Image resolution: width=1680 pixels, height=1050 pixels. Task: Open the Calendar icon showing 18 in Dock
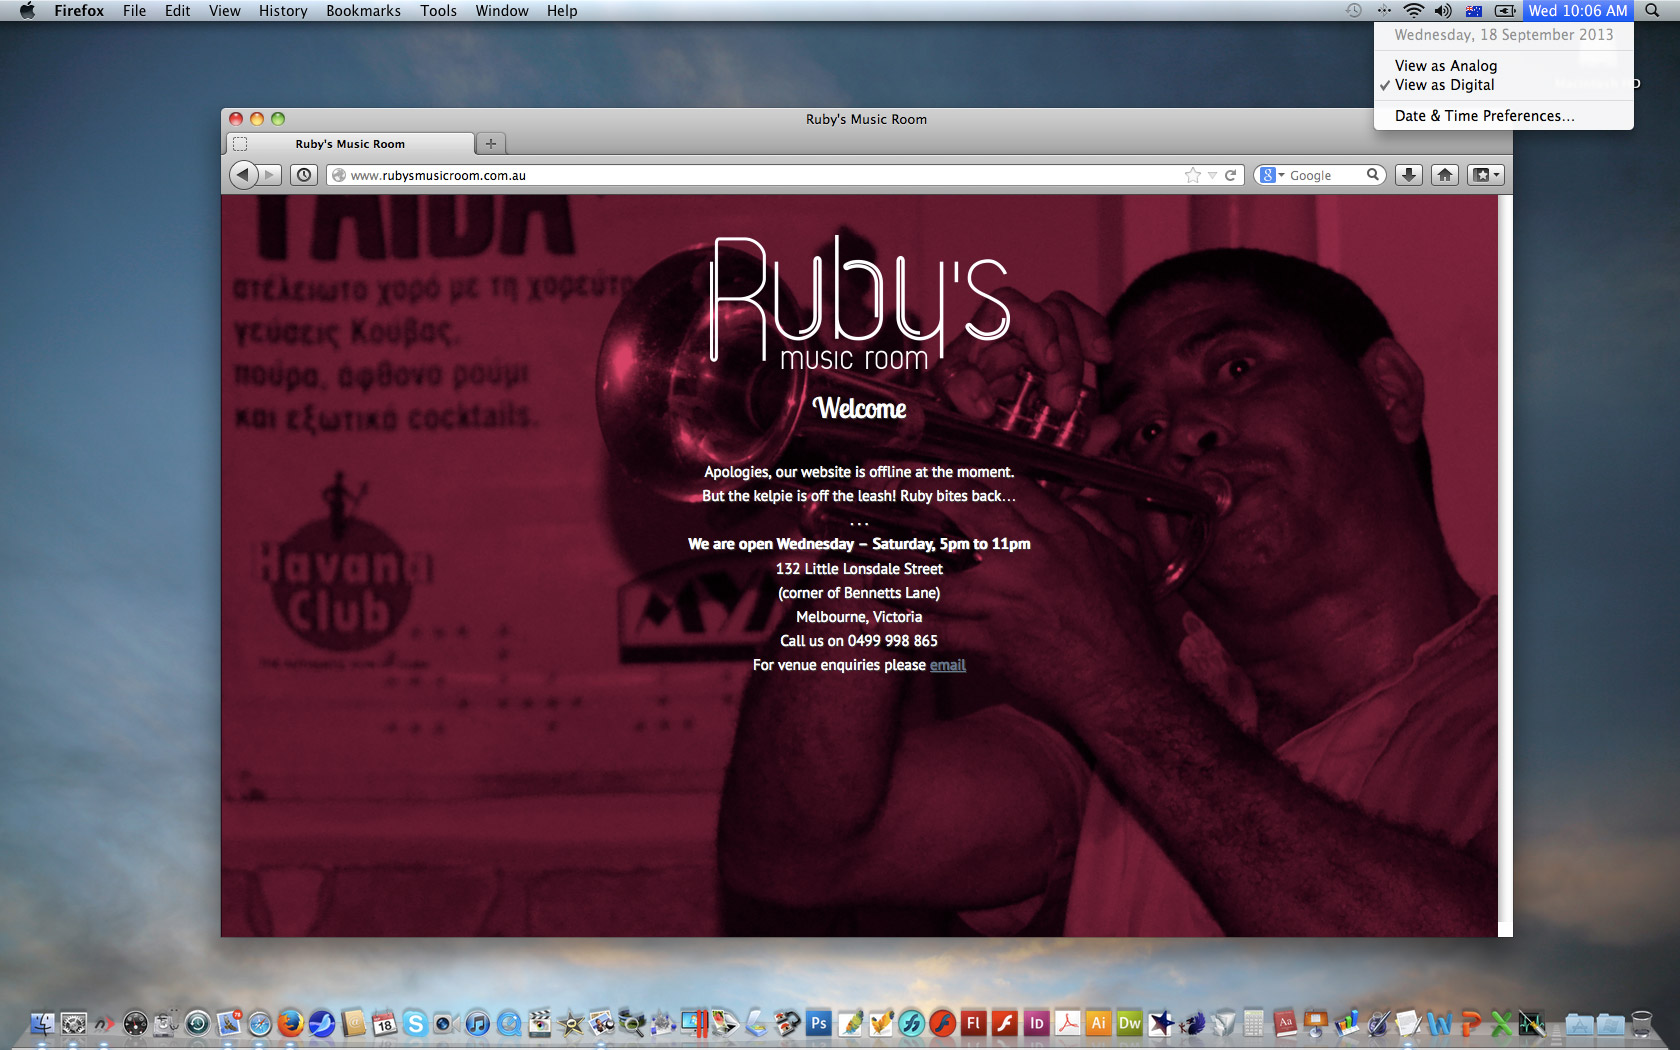[384, 1023]
